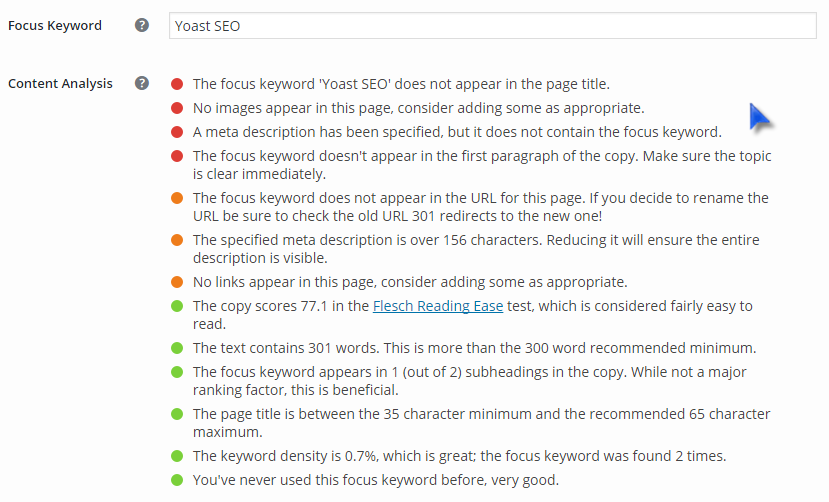The height and width of the screenshot is (502, 829).
Task: Click red dot beside no images warning
Action: pyautogui.click(x=177, y=108)
